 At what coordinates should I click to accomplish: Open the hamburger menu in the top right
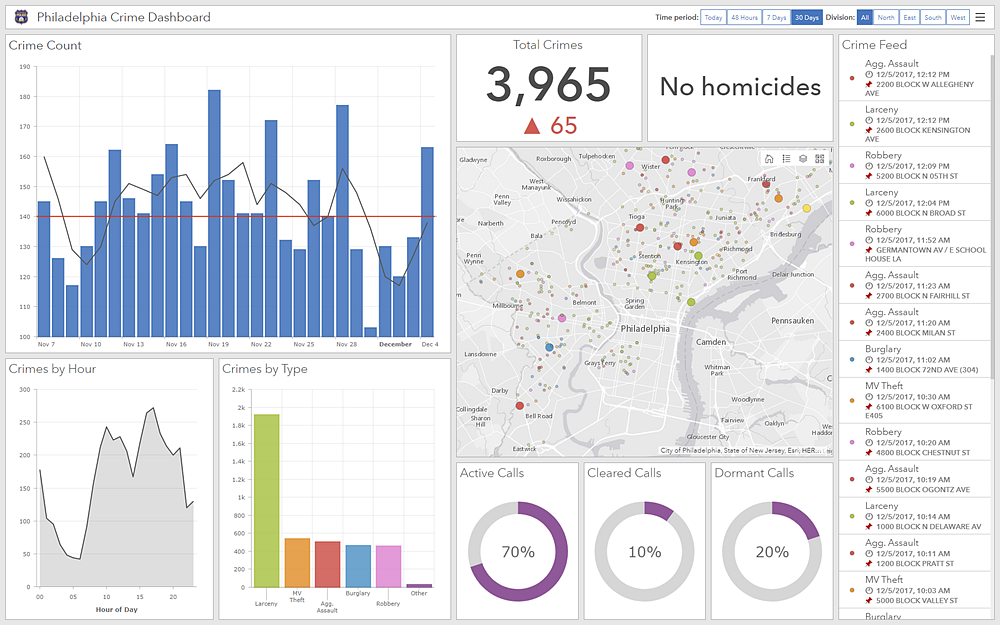tap(980, 16)
